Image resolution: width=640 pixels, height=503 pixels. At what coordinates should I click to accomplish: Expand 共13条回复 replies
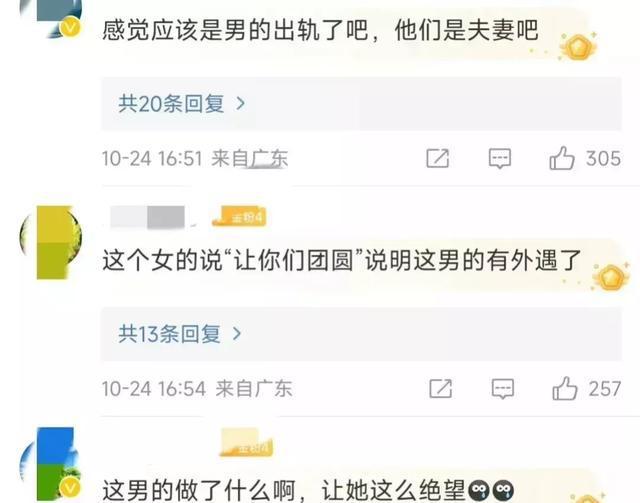(x=361, y=334)
